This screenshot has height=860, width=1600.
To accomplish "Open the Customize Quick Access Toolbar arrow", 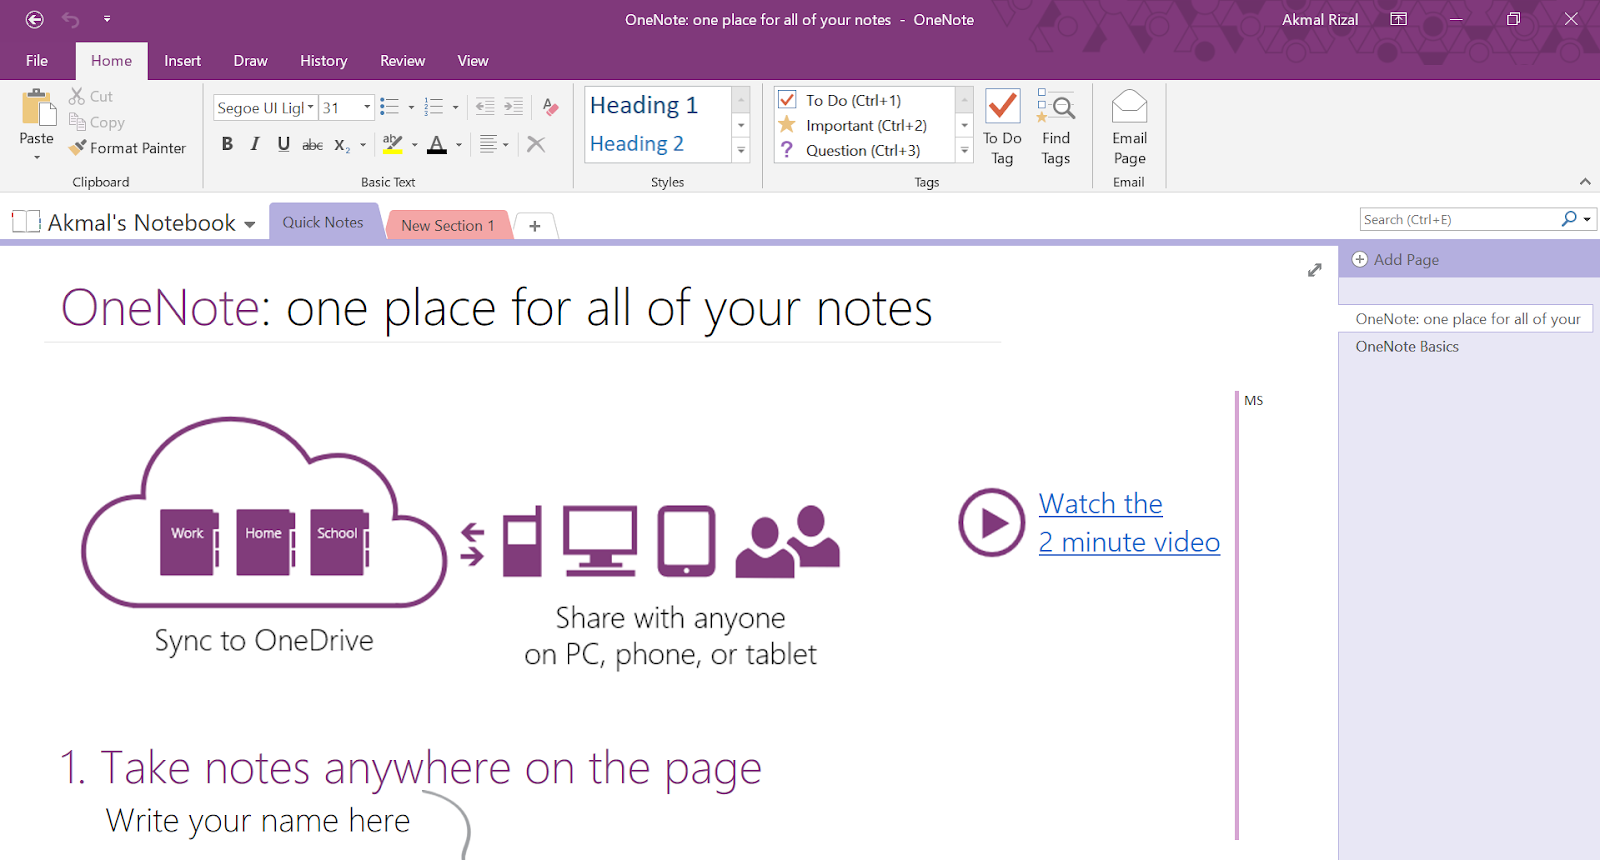I will [107, 19].
